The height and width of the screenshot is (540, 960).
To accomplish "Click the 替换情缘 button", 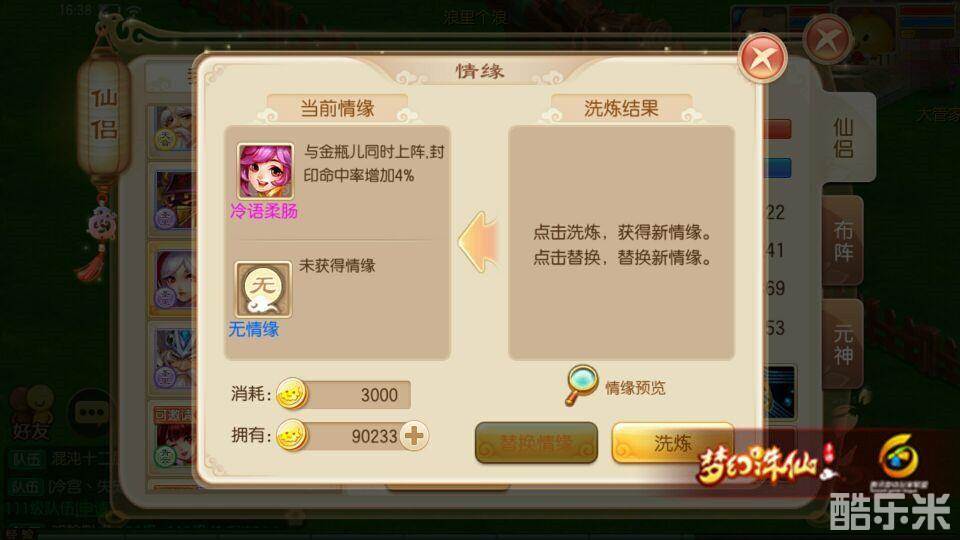I will (x=536, y=443).
